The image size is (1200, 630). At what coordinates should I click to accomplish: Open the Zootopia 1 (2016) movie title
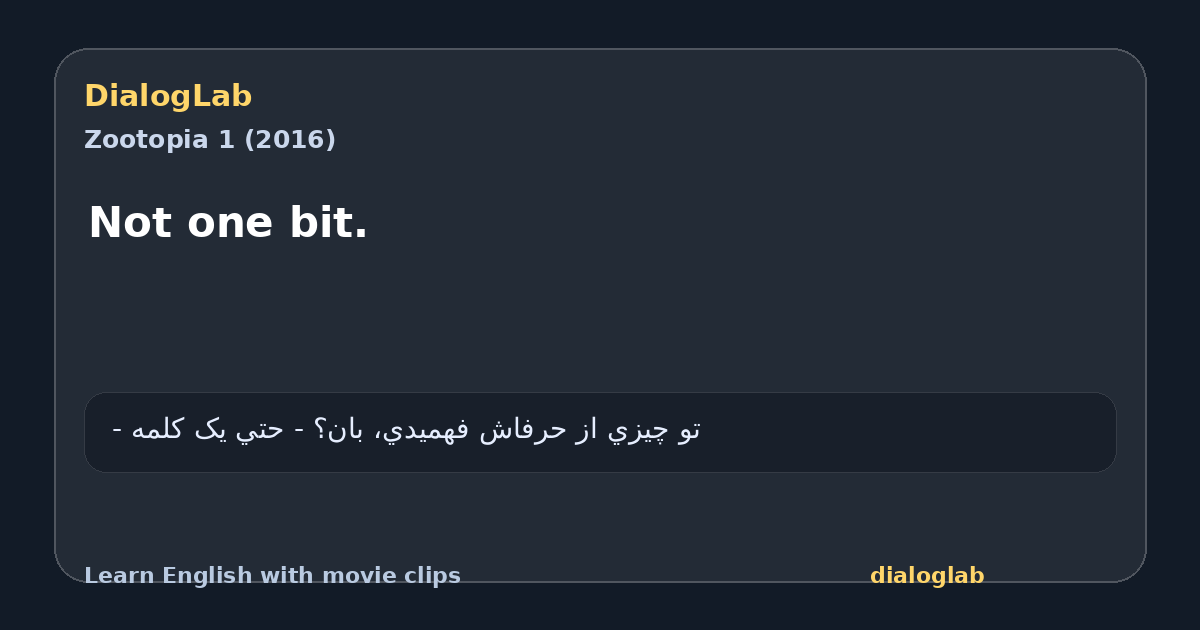(x=210, y=140)
